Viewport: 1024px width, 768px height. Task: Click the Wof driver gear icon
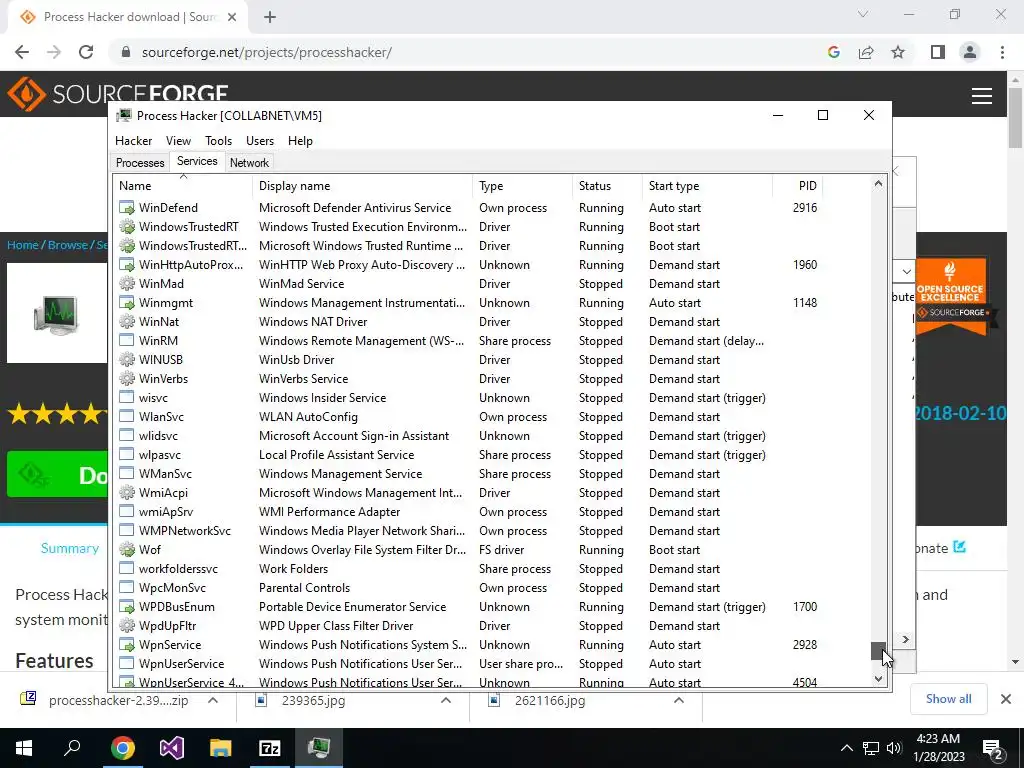(x=127, y=549)
